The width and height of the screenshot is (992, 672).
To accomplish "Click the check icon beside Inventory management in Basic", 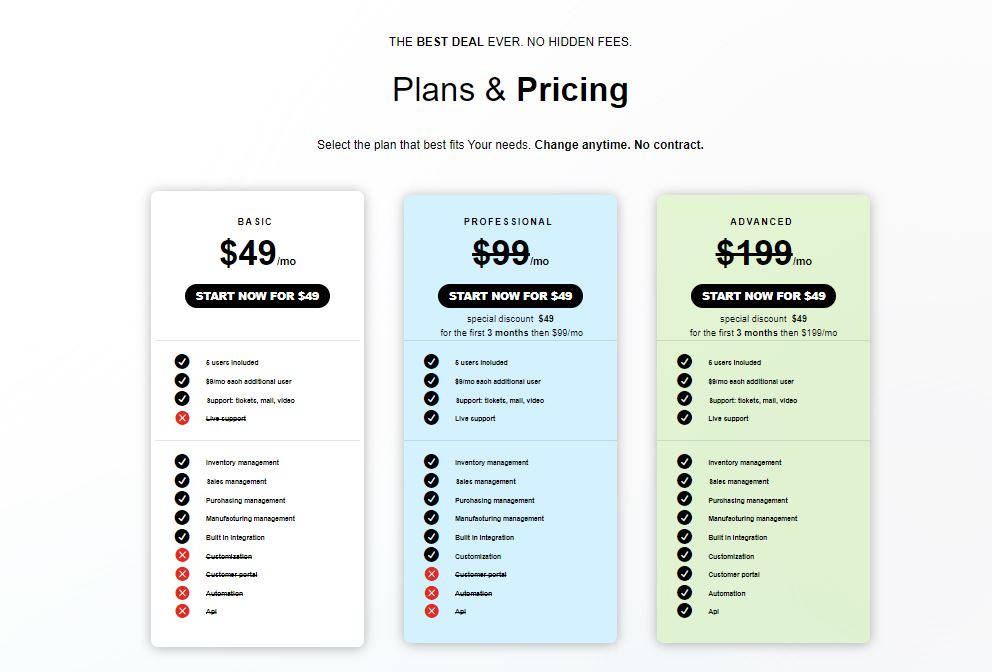I will (x=182, y=461).
